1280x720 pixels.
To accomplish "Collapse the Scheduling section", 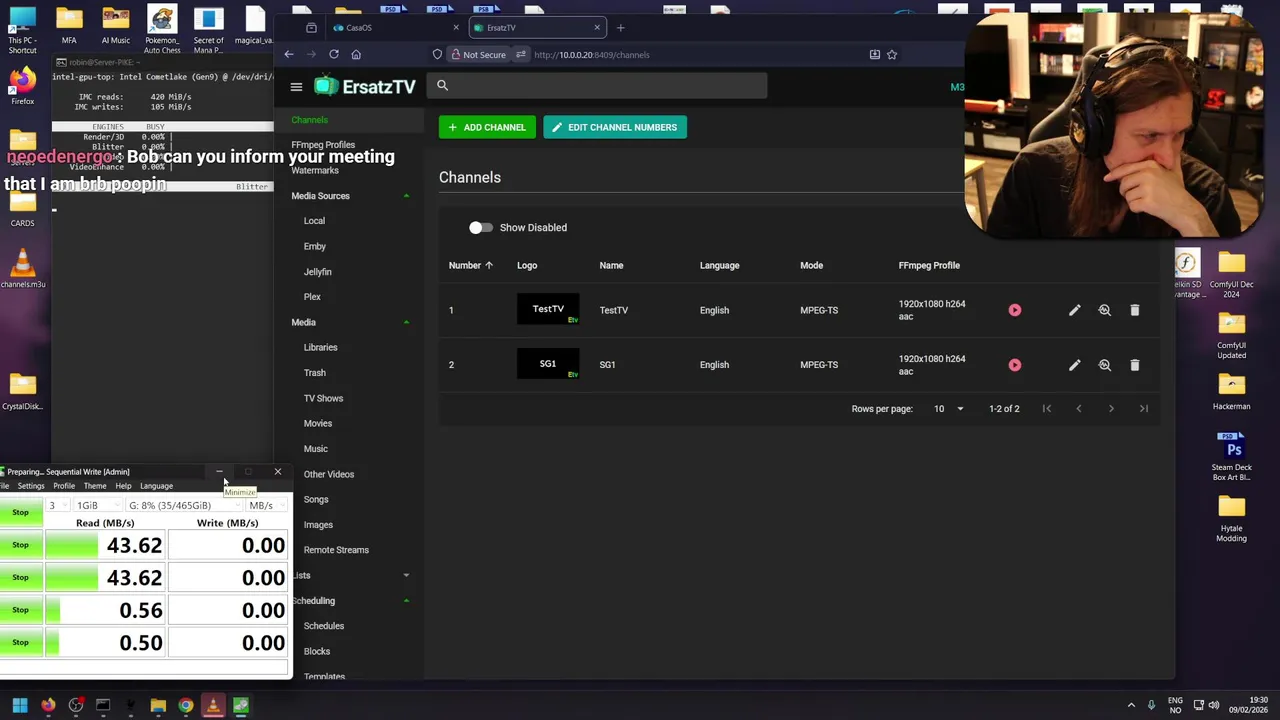I will tap(406, 601).
